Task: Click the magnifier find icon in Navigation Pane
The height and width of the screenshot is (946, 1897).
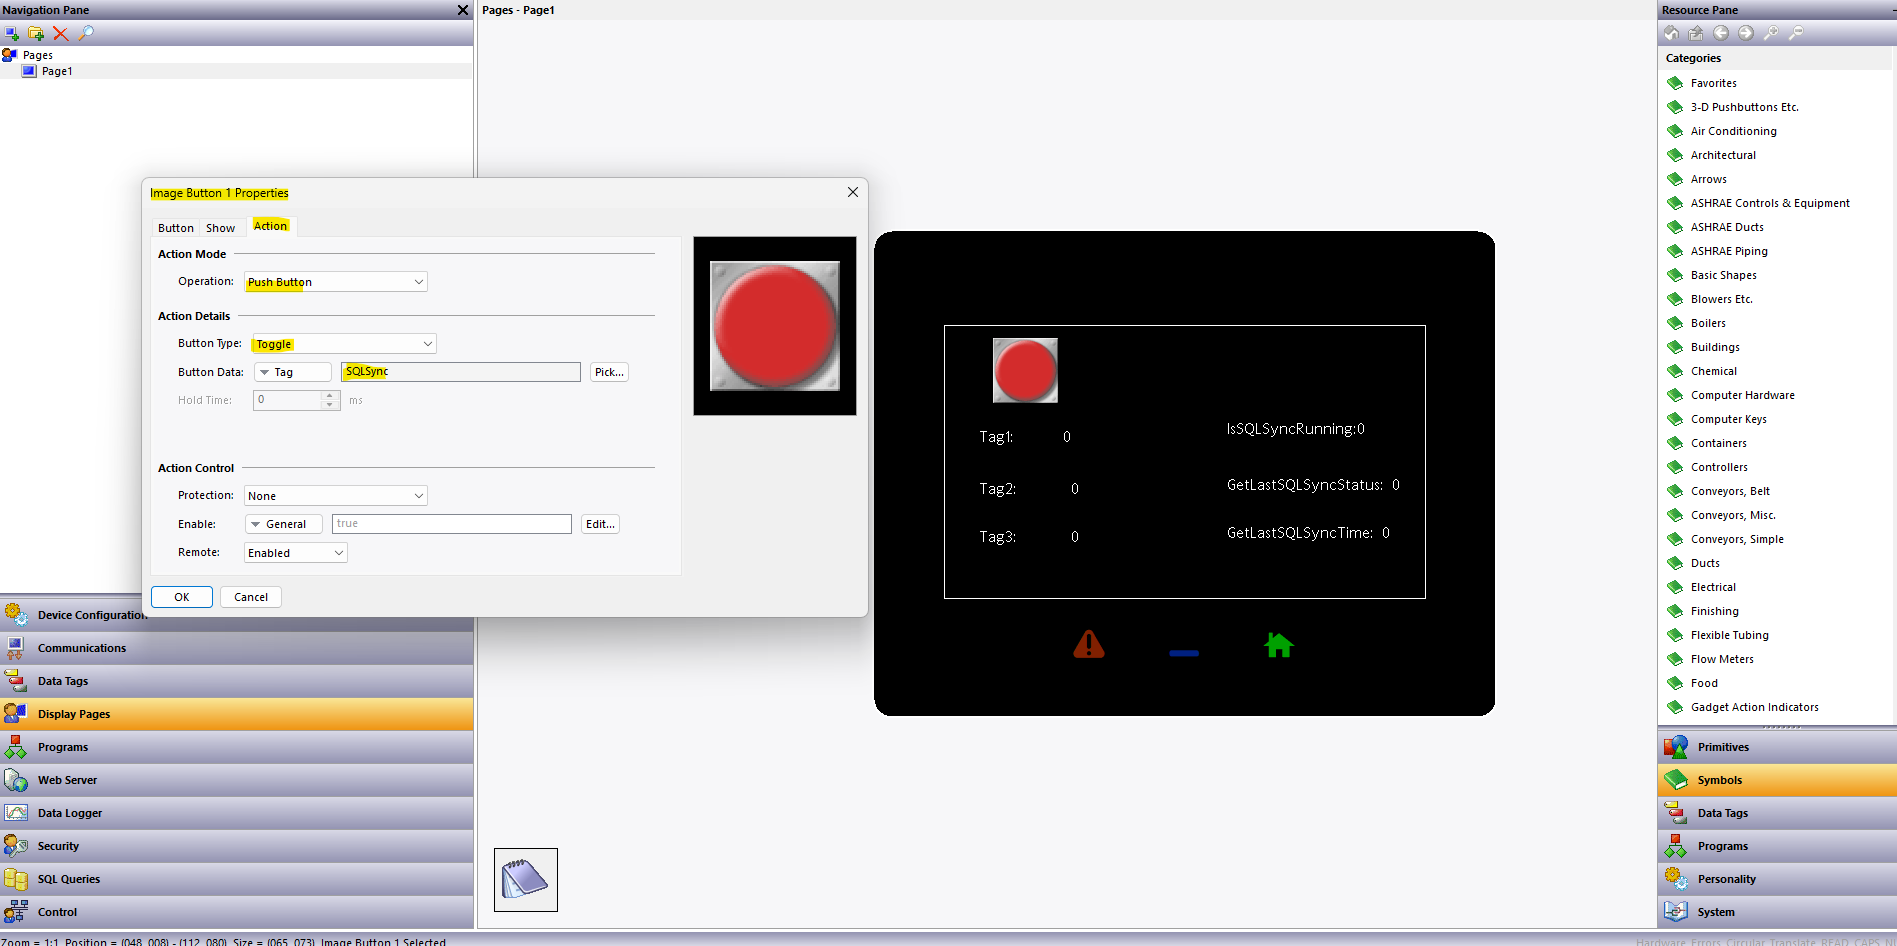Action: [86, 33]
